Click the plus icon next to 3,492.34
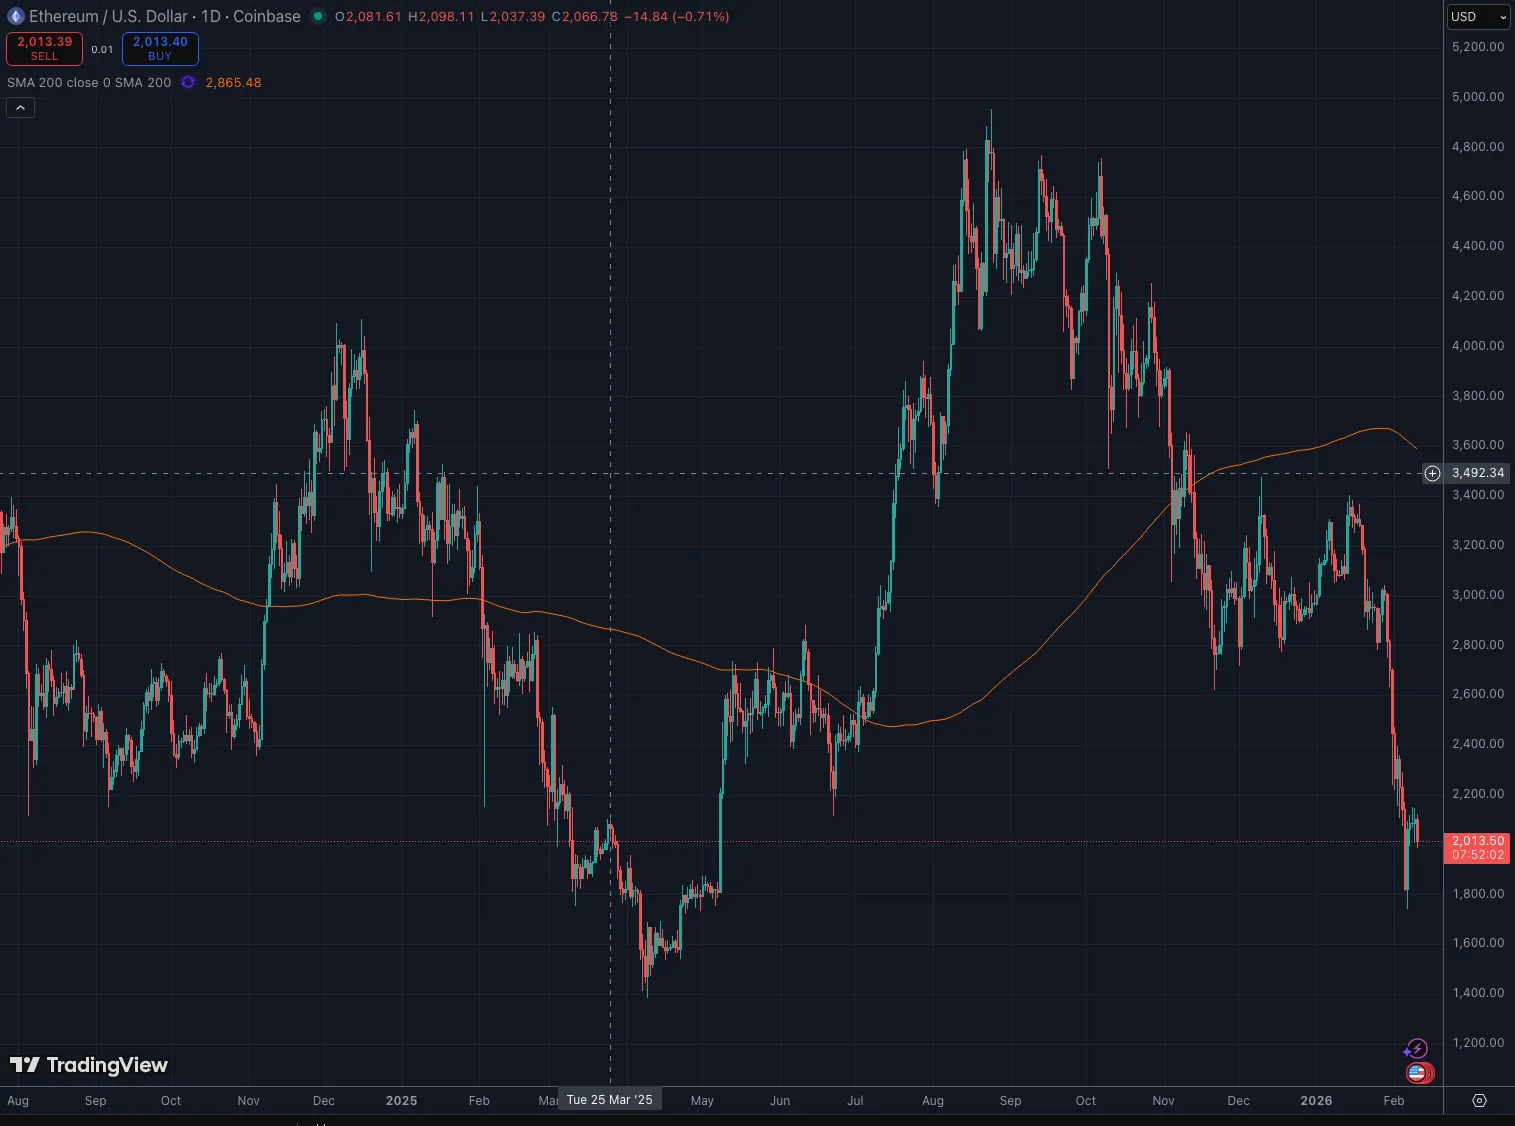The width and height of the screenshot is (1515, 1126). (x=1432, y=473)
